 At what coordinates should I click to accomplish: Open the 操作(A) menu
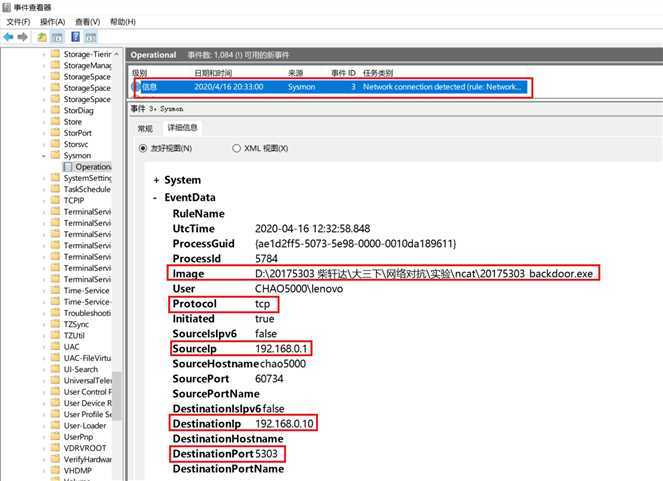52,22
